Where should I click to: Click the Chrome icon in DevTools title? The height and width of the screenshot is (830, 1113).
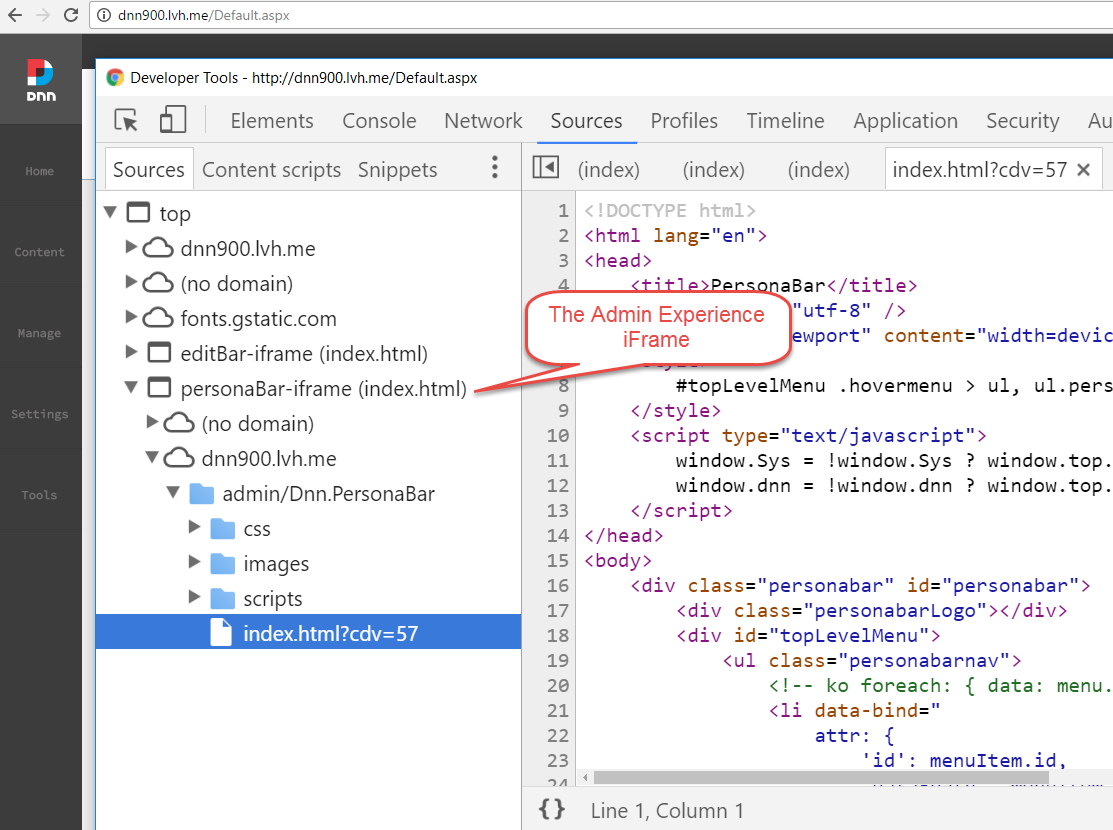[x=115, y=77]
